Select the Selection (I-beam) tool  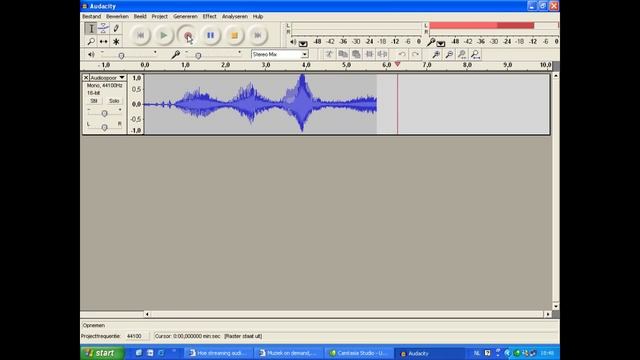click(x=91, y=28)
